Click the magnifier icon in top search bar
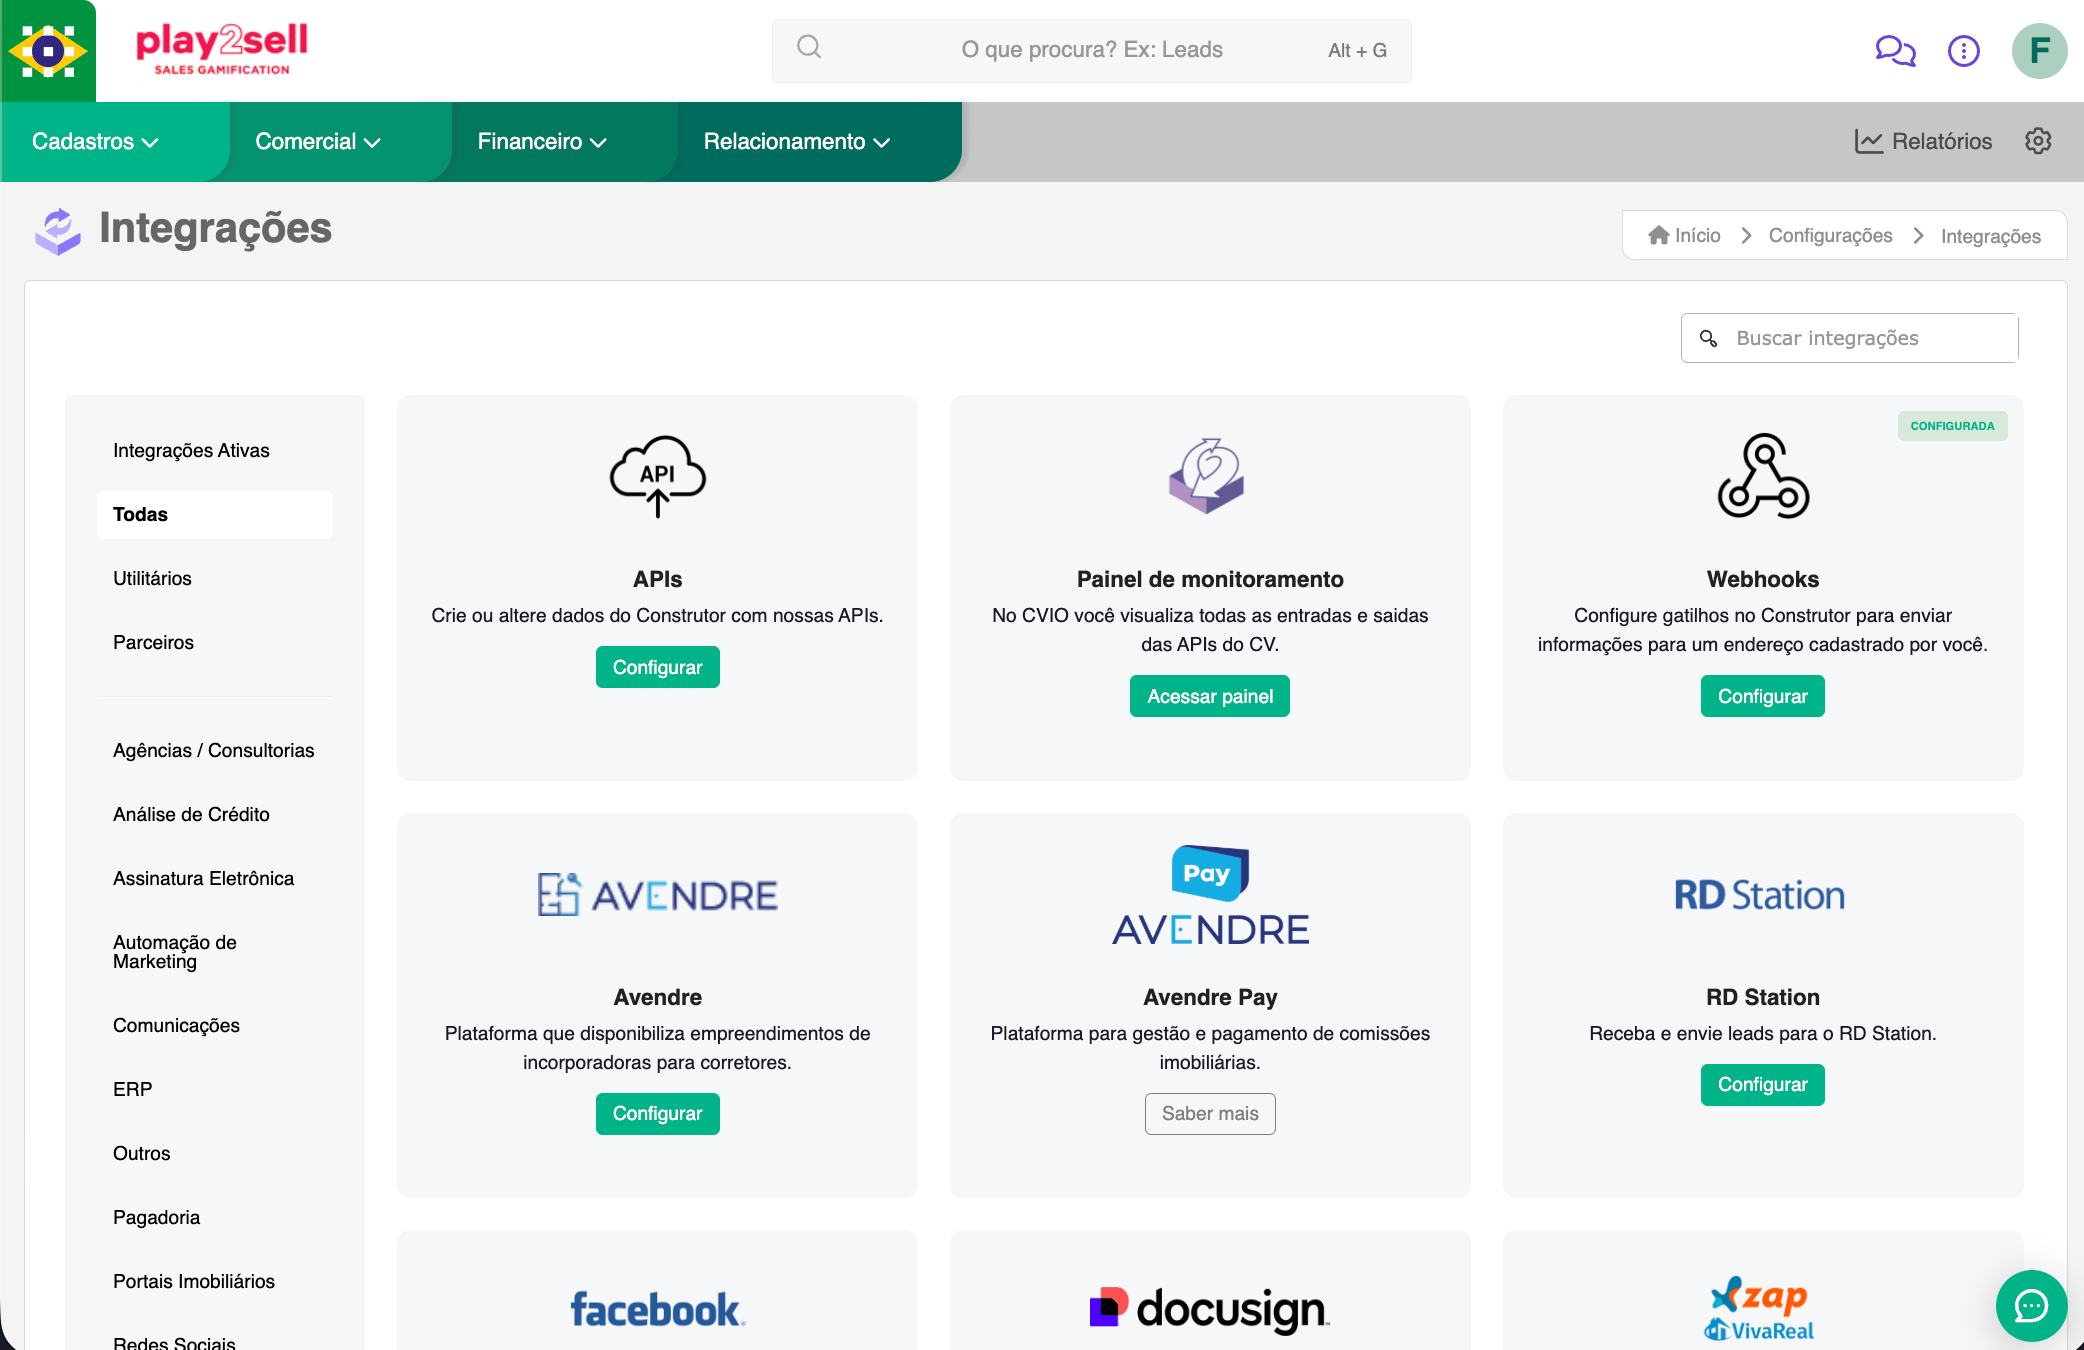The height and width of the screenshot is (1350, 2084). coord(809,47)
